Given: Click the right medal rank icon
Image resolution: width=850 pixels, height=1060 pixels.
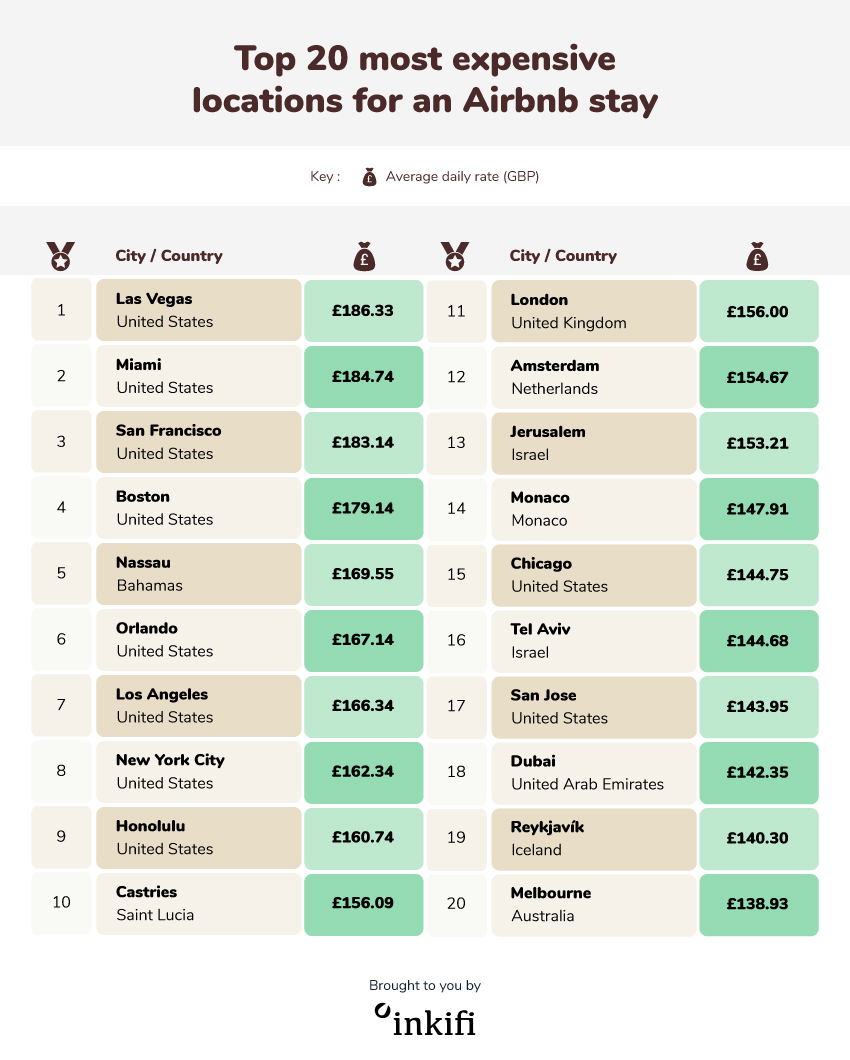Looking at the screenshot, I should (x=455, y=256).
